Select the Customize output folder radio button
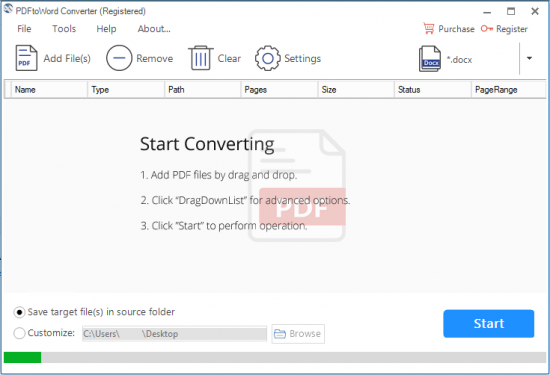The height and width of the screenshot is (375, 550). [x=19, y=333]
